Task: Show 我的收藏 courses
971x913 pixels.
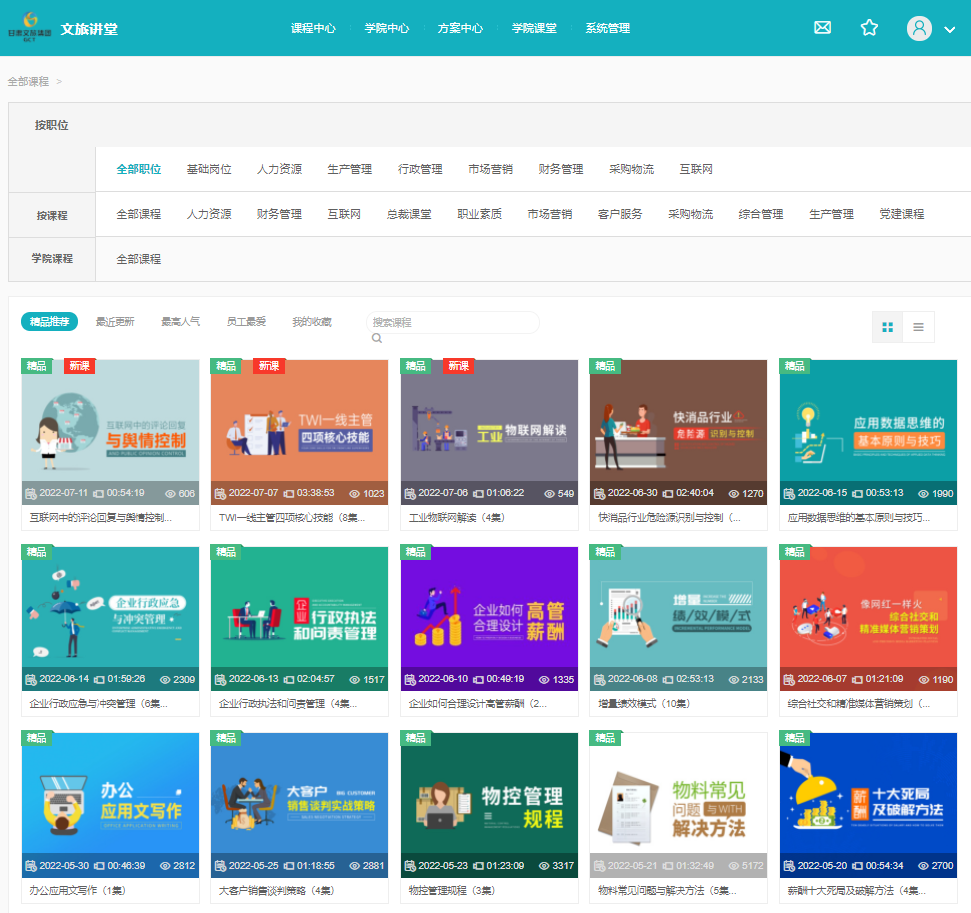Action: click(311, 322)
